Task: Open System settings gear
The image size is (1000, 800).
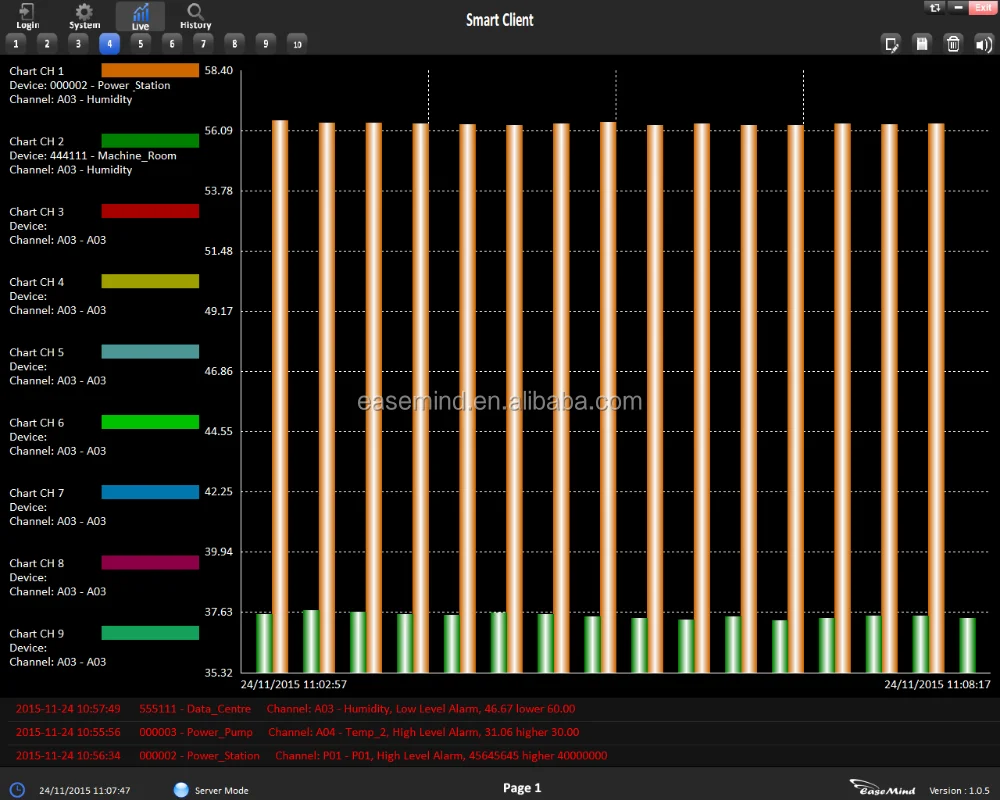Action: pos(85,16)
